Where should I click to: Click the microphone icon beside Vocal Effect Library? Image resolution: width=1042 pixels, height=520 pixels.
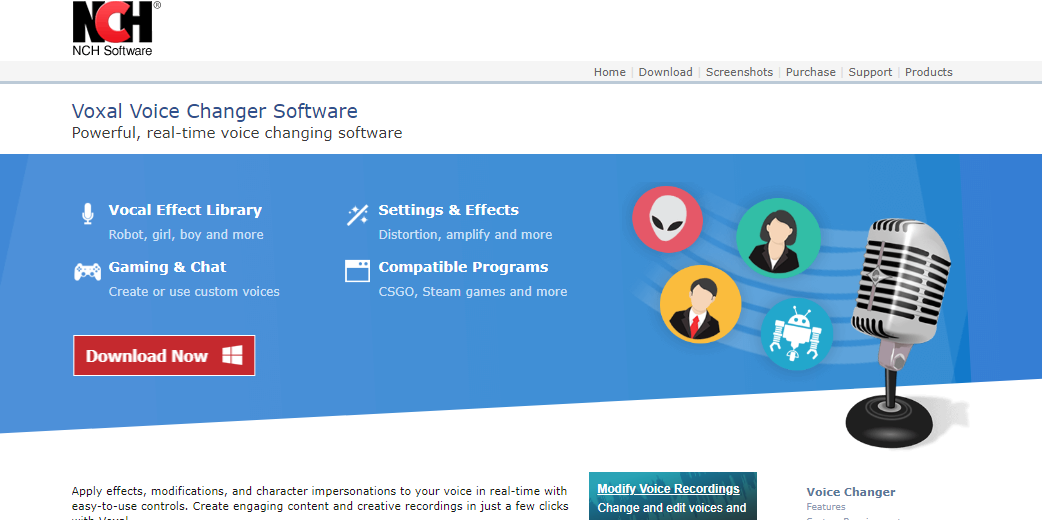87,213
